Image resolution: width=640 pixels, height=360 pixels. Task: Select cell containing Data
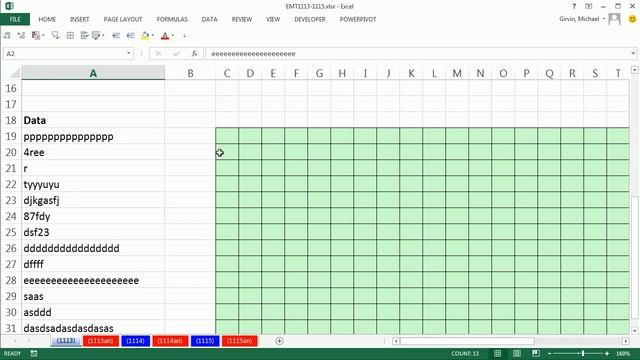point(93,120)
